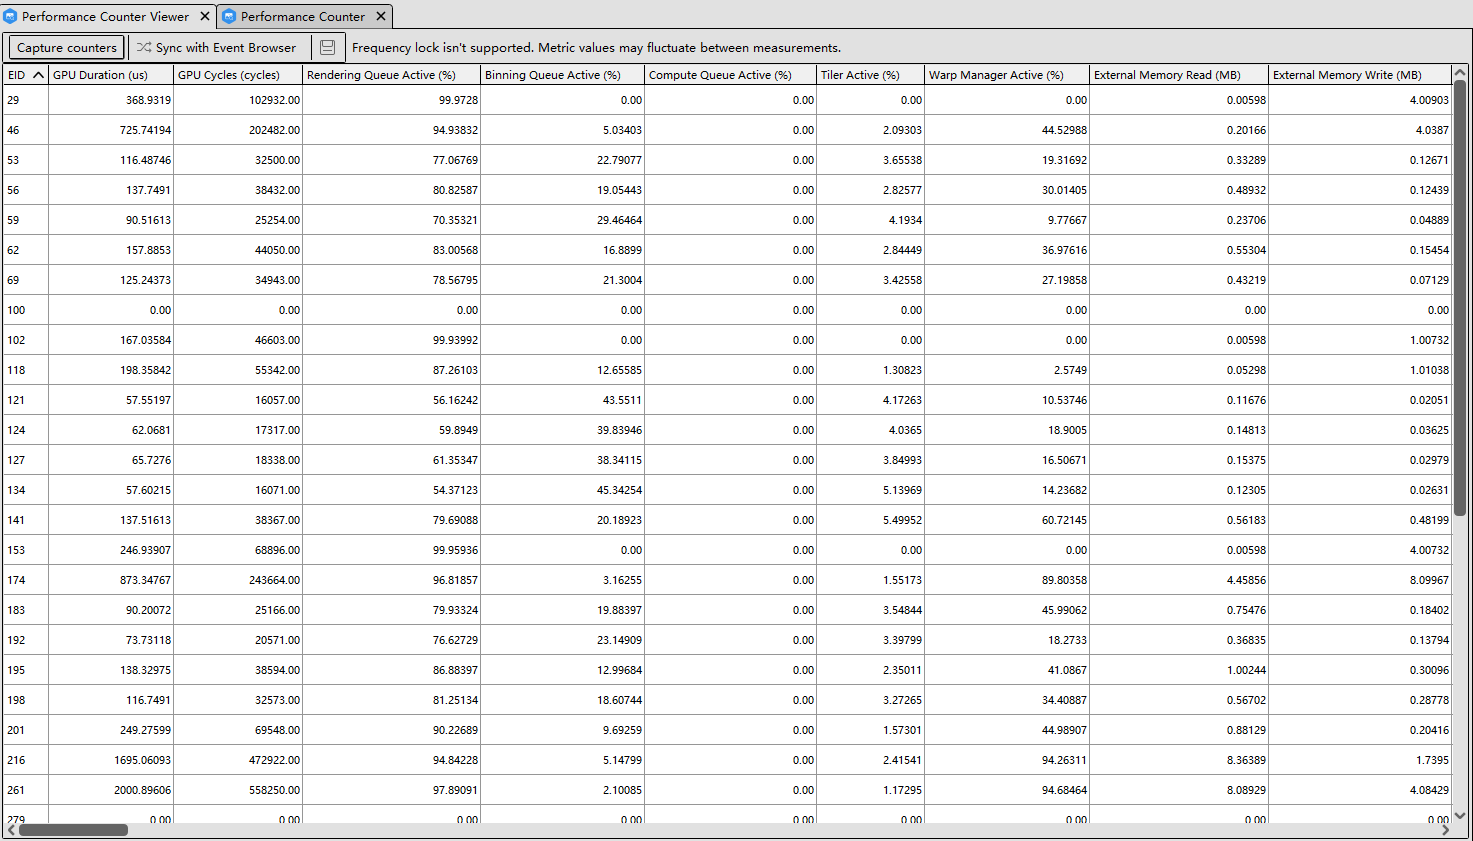
Task: Click Binning Queue value 18.60744
Action: click(x=620, y=700)
